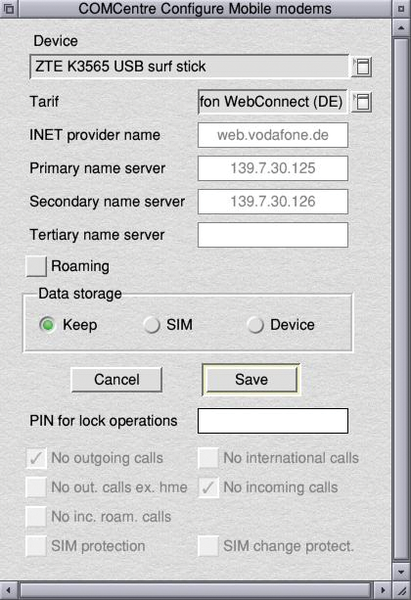Click the window resize corner icon
Screen dimensions: 411x600
401,590
